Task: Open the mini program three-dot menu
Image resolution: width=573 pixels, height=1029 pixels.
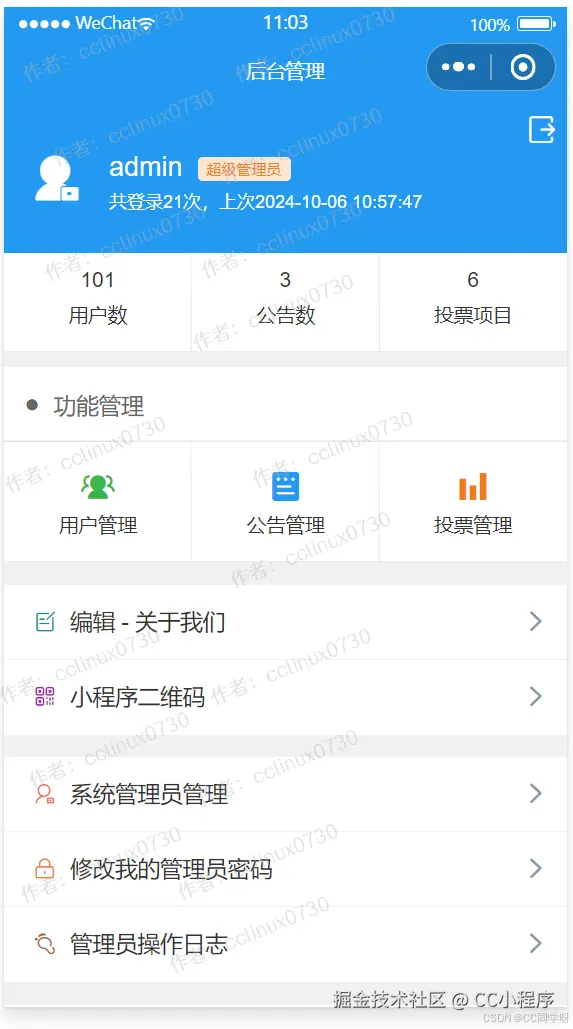Action: point(459,67)
